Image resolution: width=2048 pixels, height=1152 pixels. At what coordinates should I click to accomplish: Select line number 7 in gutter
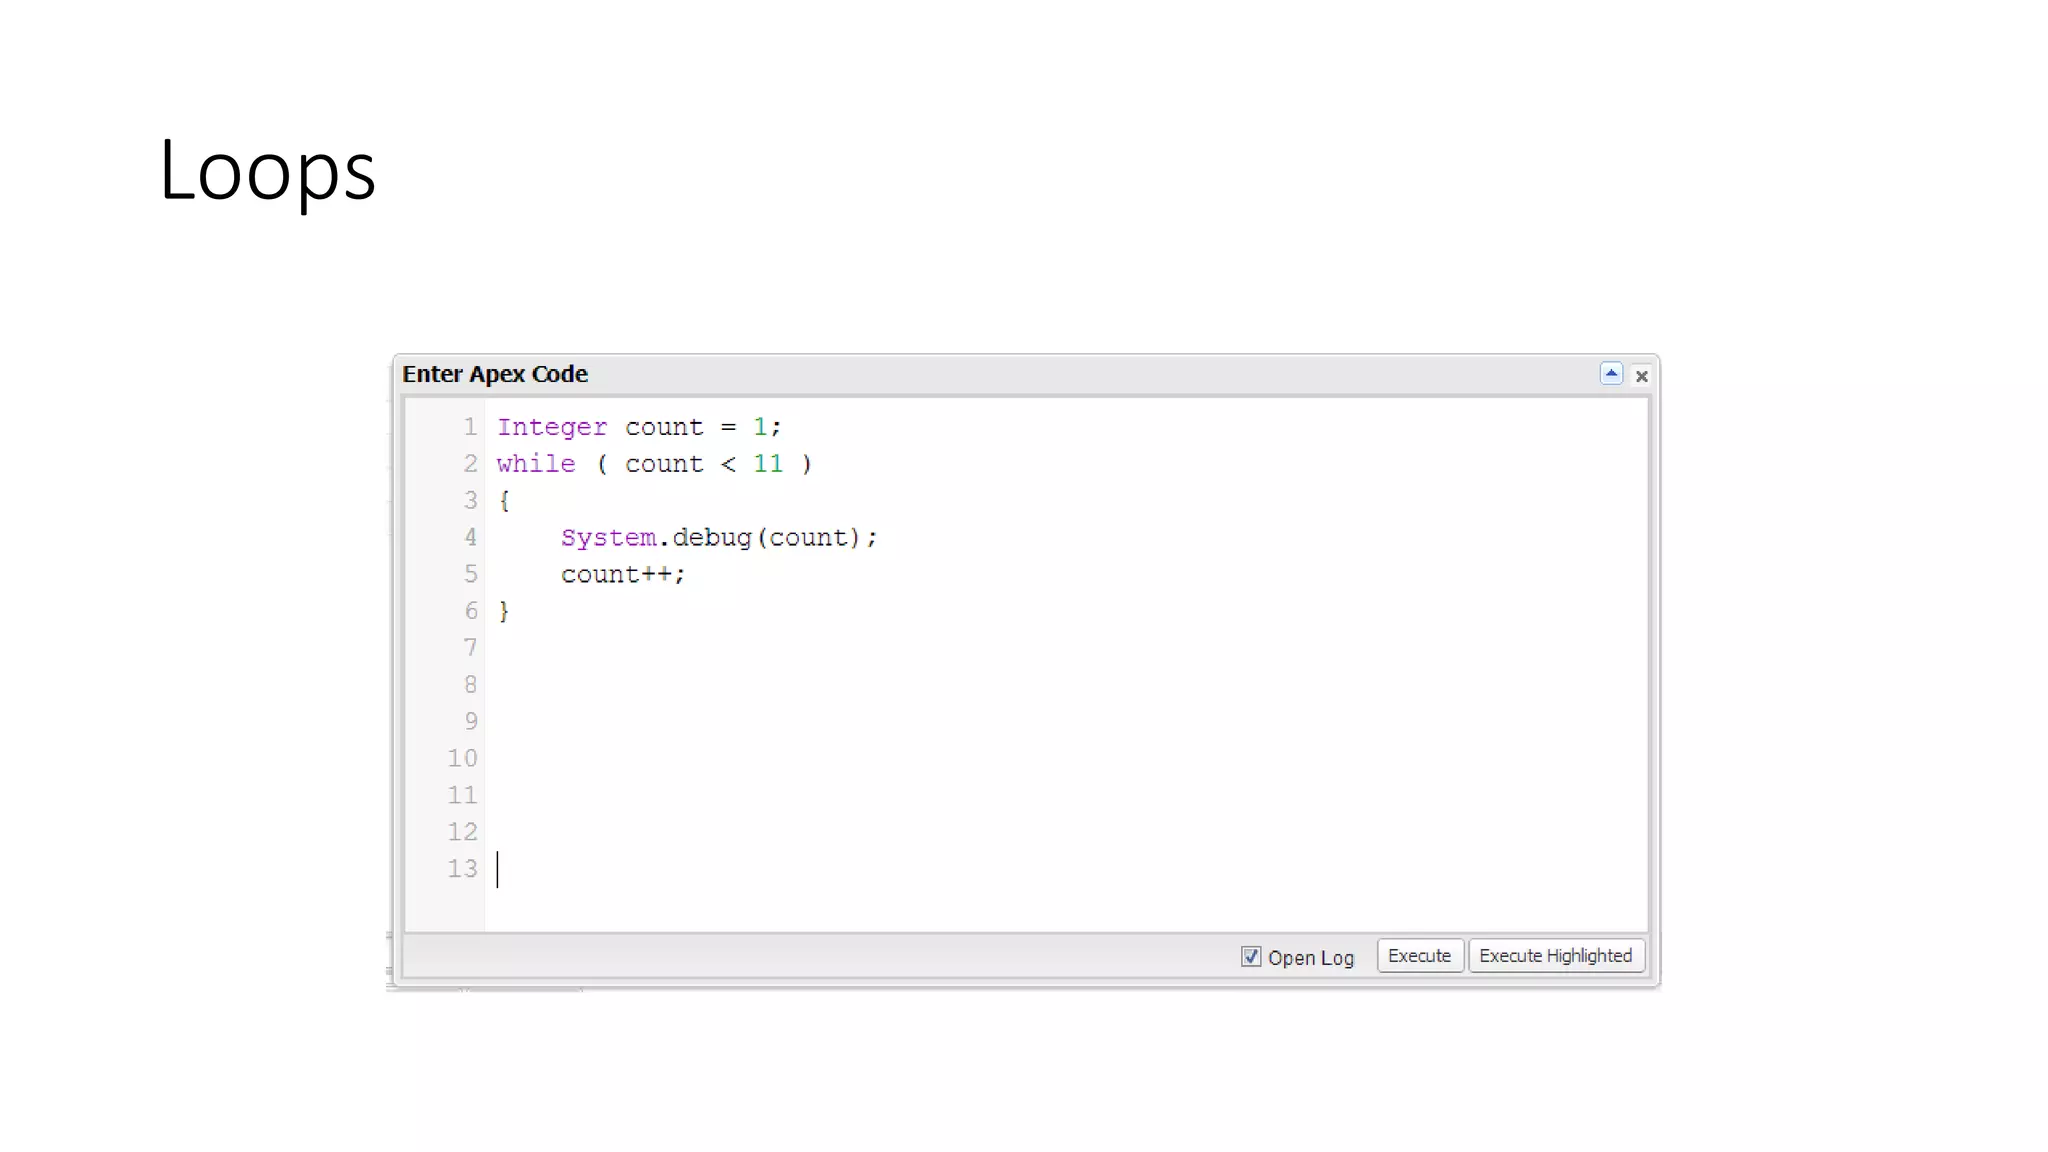pyautogui.click(x=470, y=648)
